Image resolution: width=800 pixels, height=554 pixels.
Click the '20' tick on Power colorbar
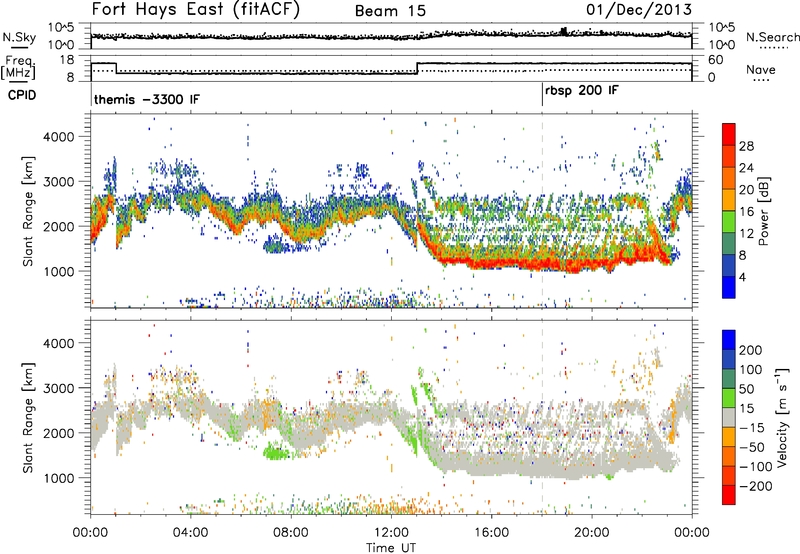[746, 190]
